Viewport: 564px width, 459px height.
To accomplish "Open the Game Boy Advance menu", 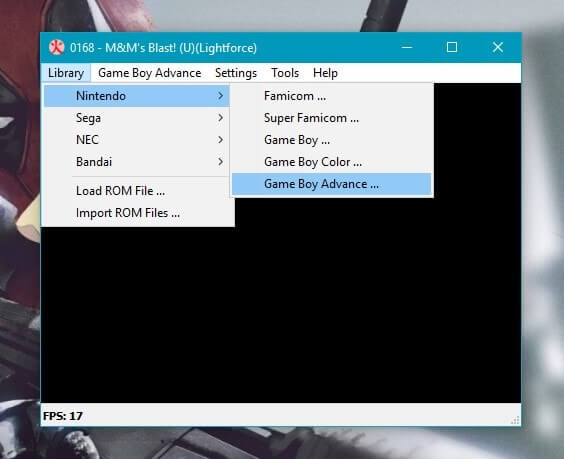I will pyautogui.click(x=150, y=73).
